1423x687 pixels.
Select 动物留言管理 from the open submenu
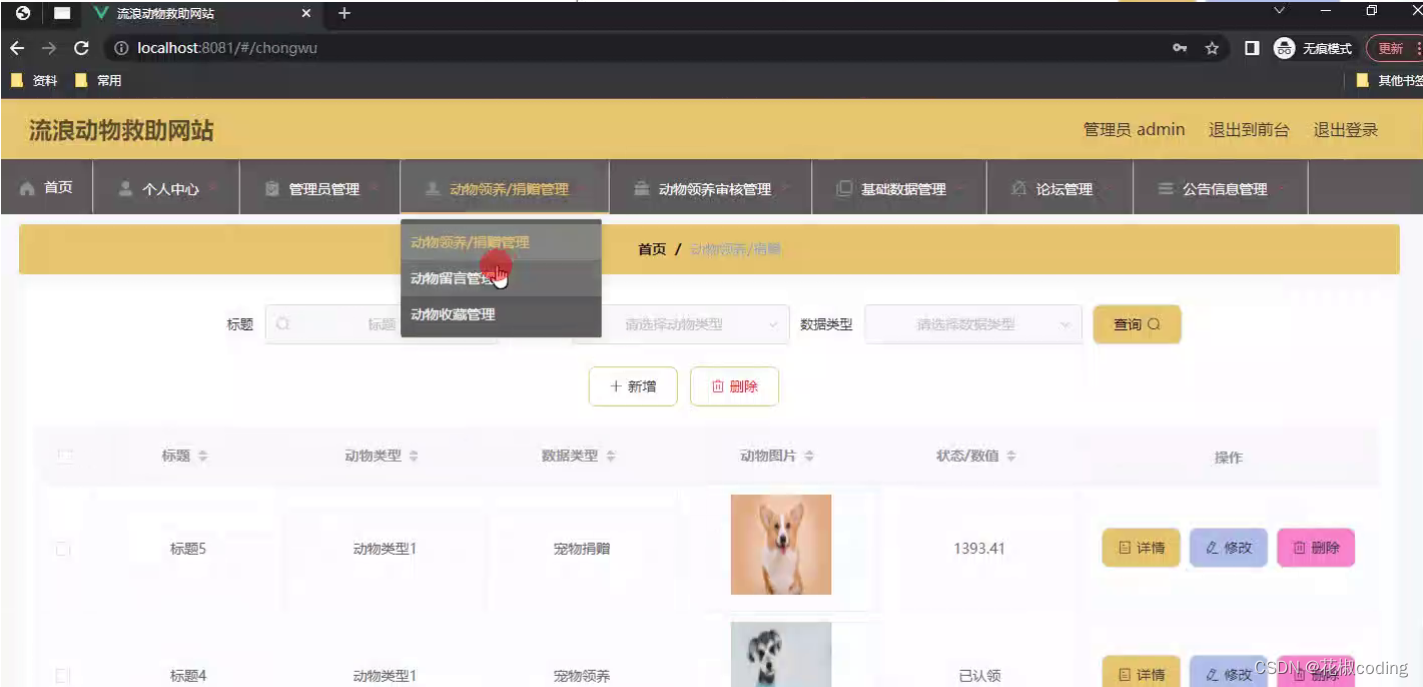tap(452, 278)
